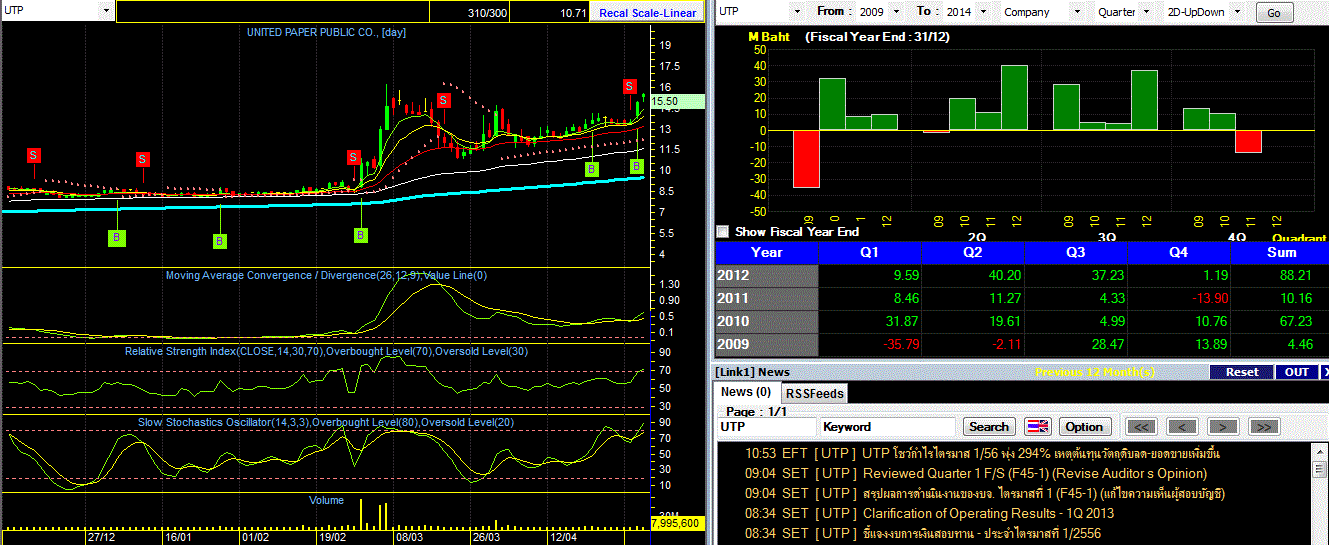Viewport: 1329px width, 545px height.
Task: Select the 2009 year row header
Action: [767, 344]
